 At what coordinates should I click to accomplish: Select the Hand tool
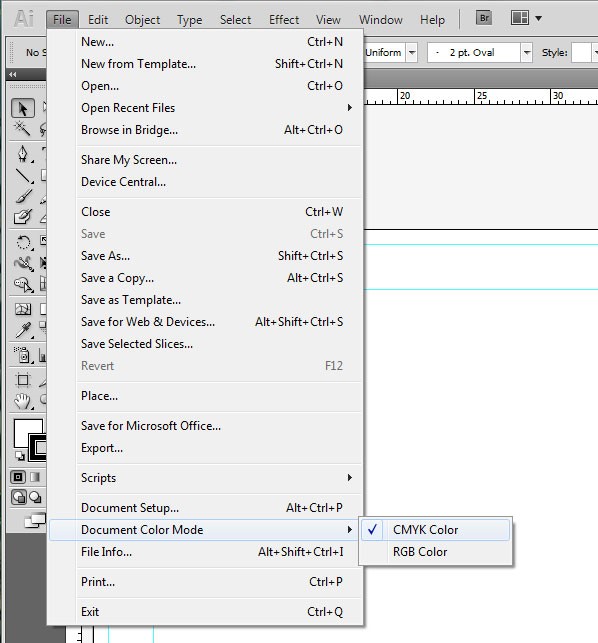pos(23,401)
